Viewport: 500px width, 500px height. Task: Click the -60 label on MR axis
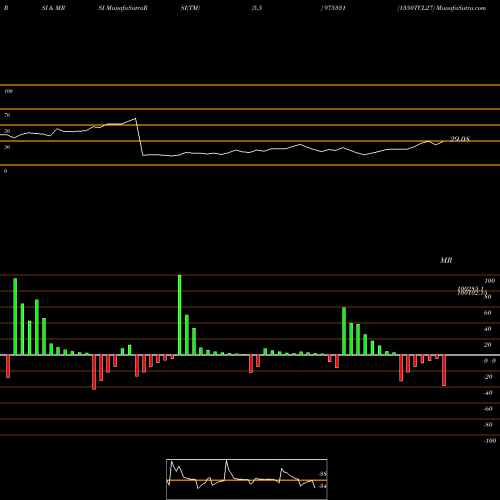(488, 409)
